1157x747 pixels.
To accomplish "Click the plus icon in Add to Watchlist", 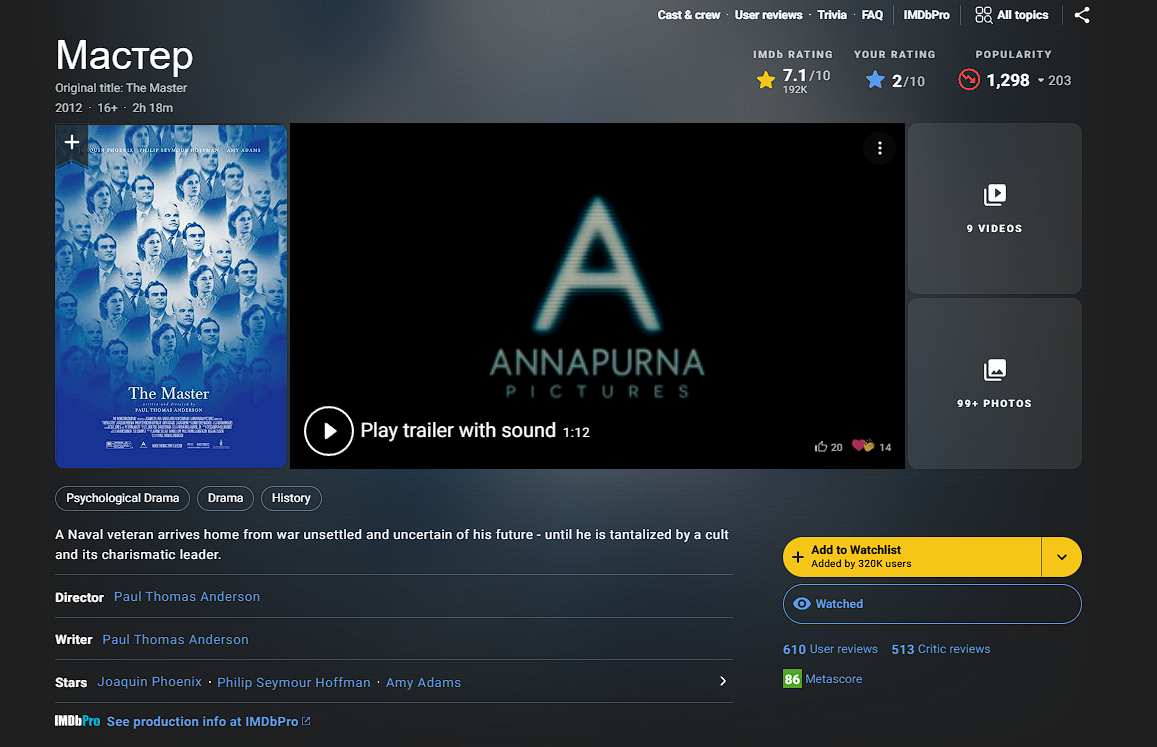I will pos(798,557).
